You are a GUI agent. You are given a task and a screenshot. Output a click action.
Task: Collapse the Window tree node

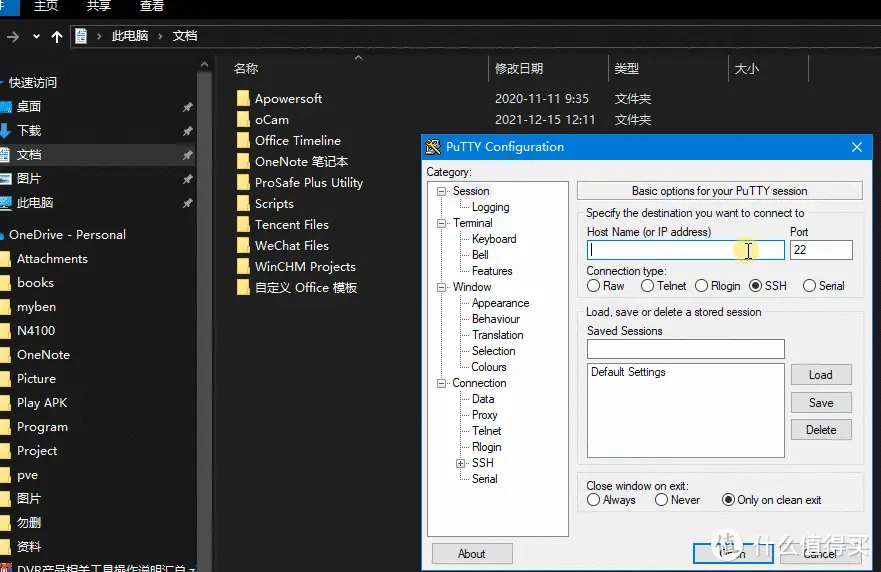click(x=442, y=287)
